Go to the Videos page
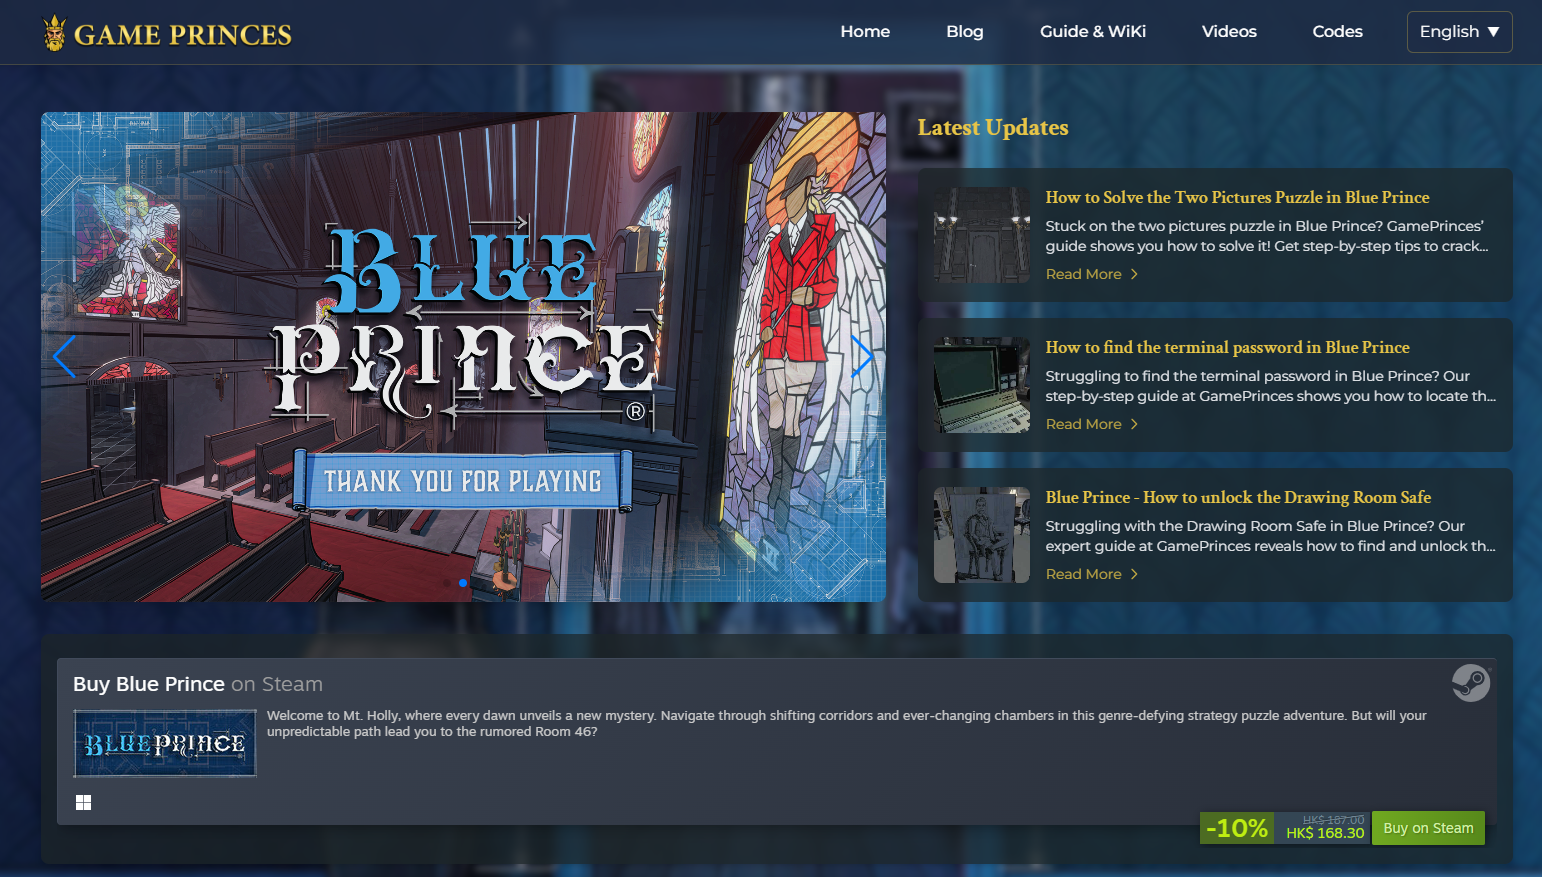This screenshot has width=1542, height=877. tap(1229, 31)
